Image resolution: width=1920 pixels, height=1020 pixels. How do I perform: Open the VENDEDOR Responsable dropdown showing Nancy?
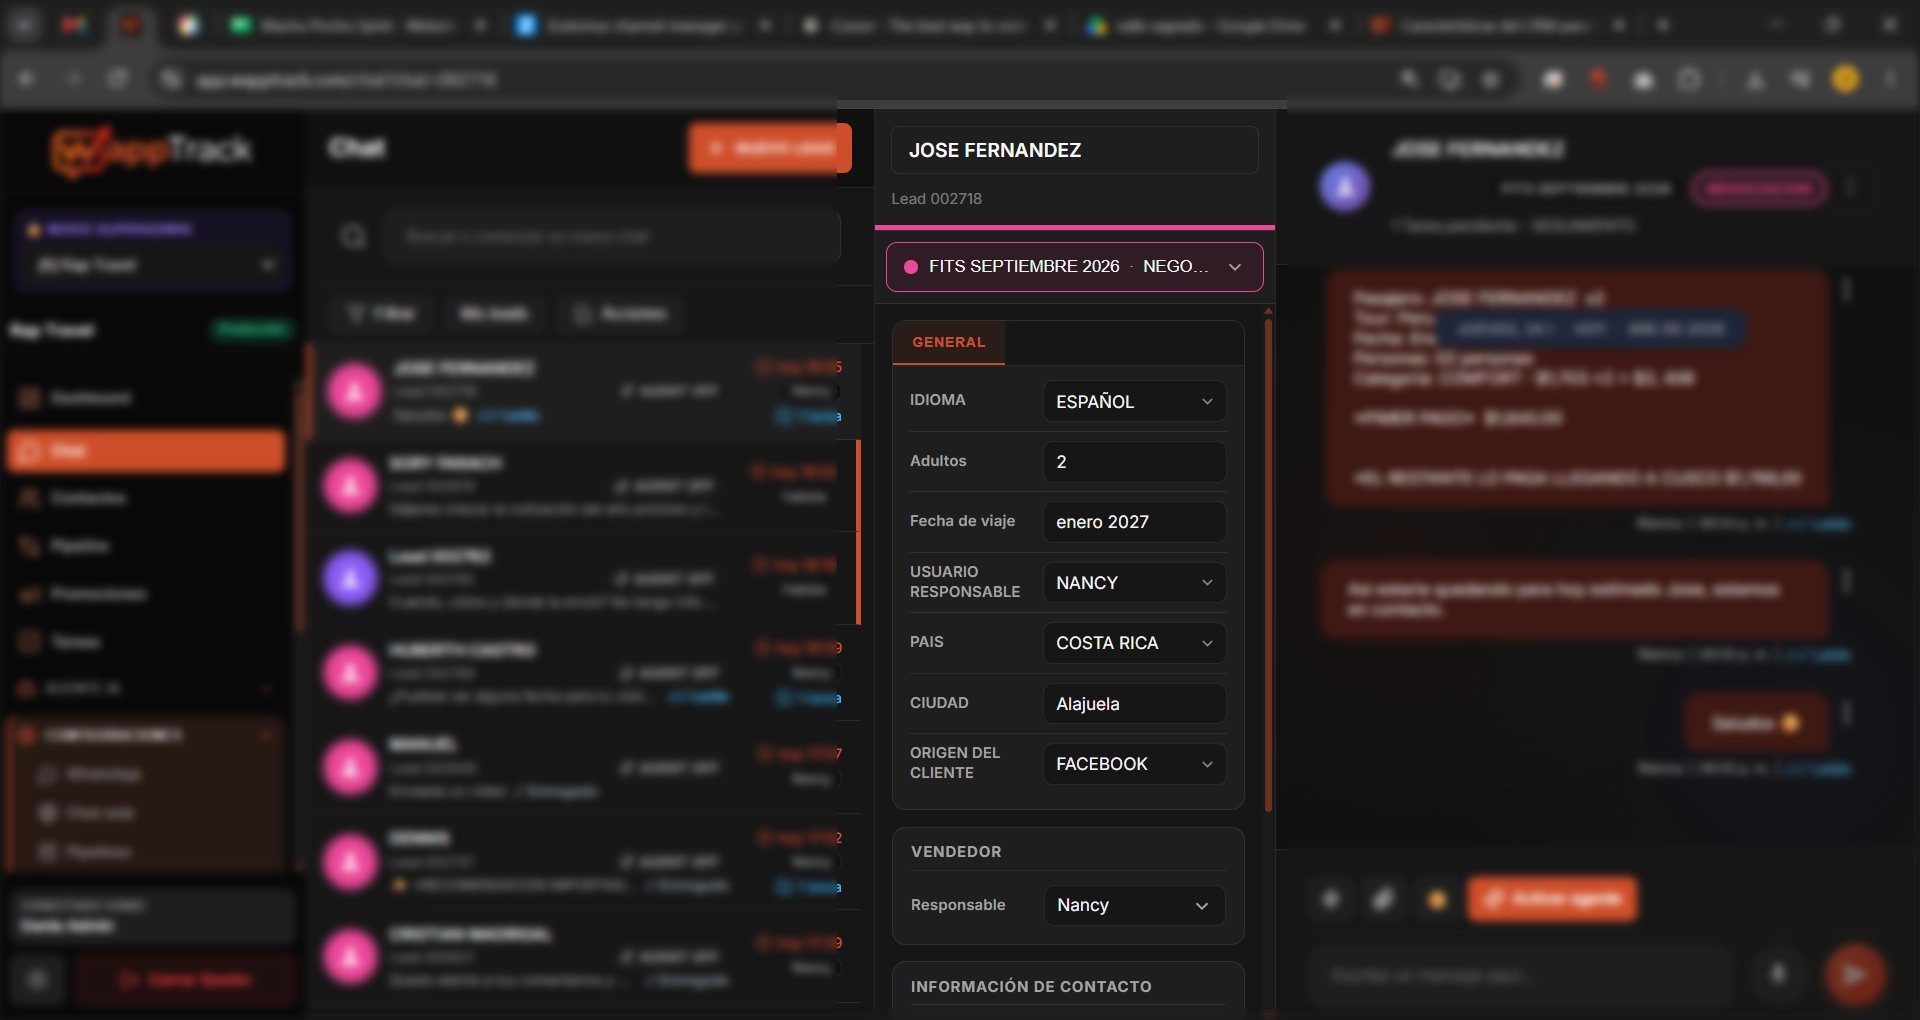click(x=1134, y=905)
